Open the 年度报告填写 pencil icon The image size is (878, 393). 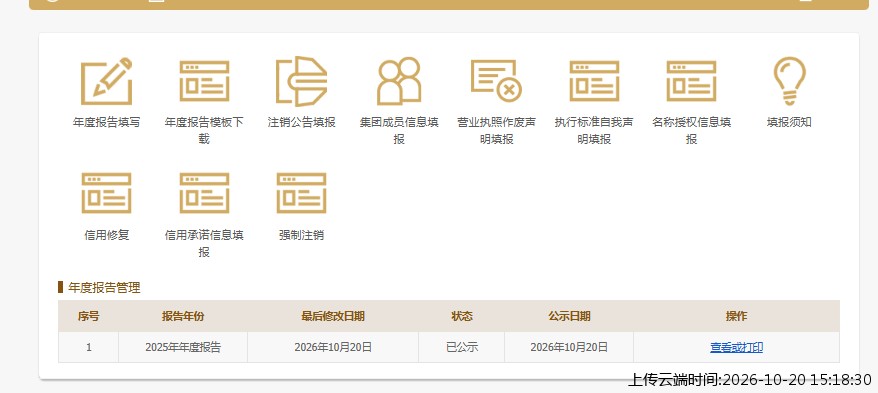(x=106, y=81)
